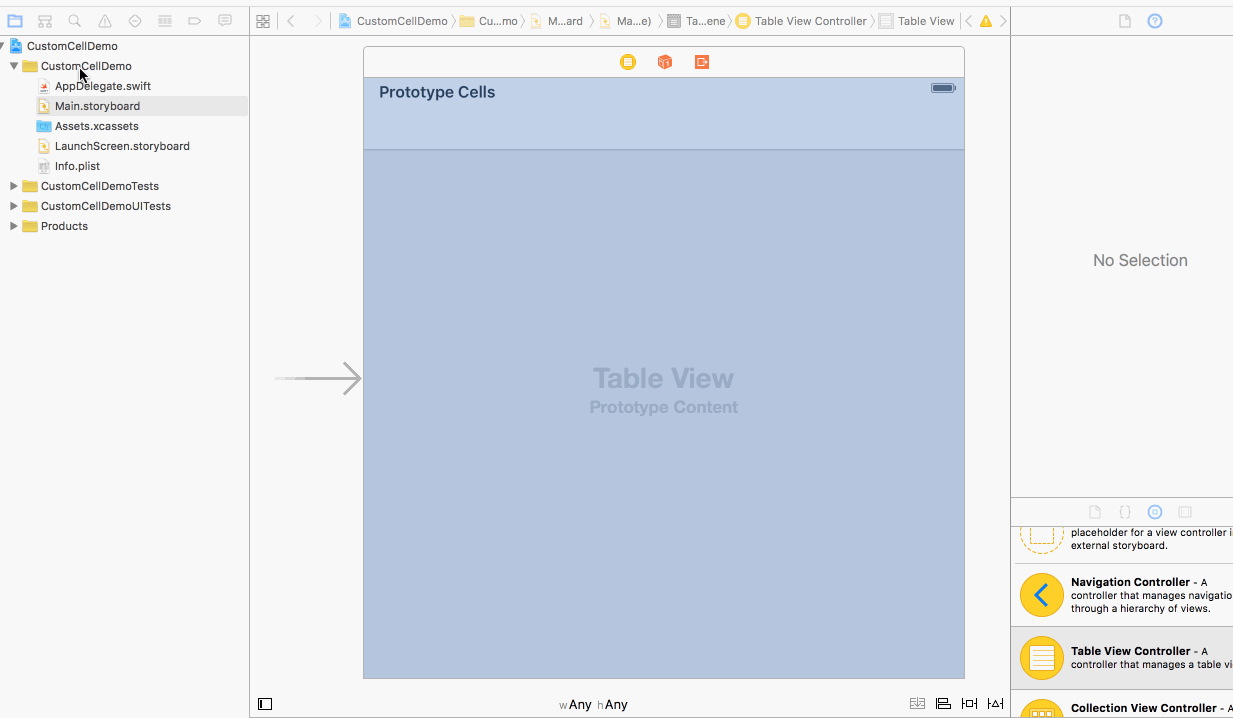The image size is (1233, 718).
Task: Open Resolve Auto Layout Issues menu
Action: point(995,704)
